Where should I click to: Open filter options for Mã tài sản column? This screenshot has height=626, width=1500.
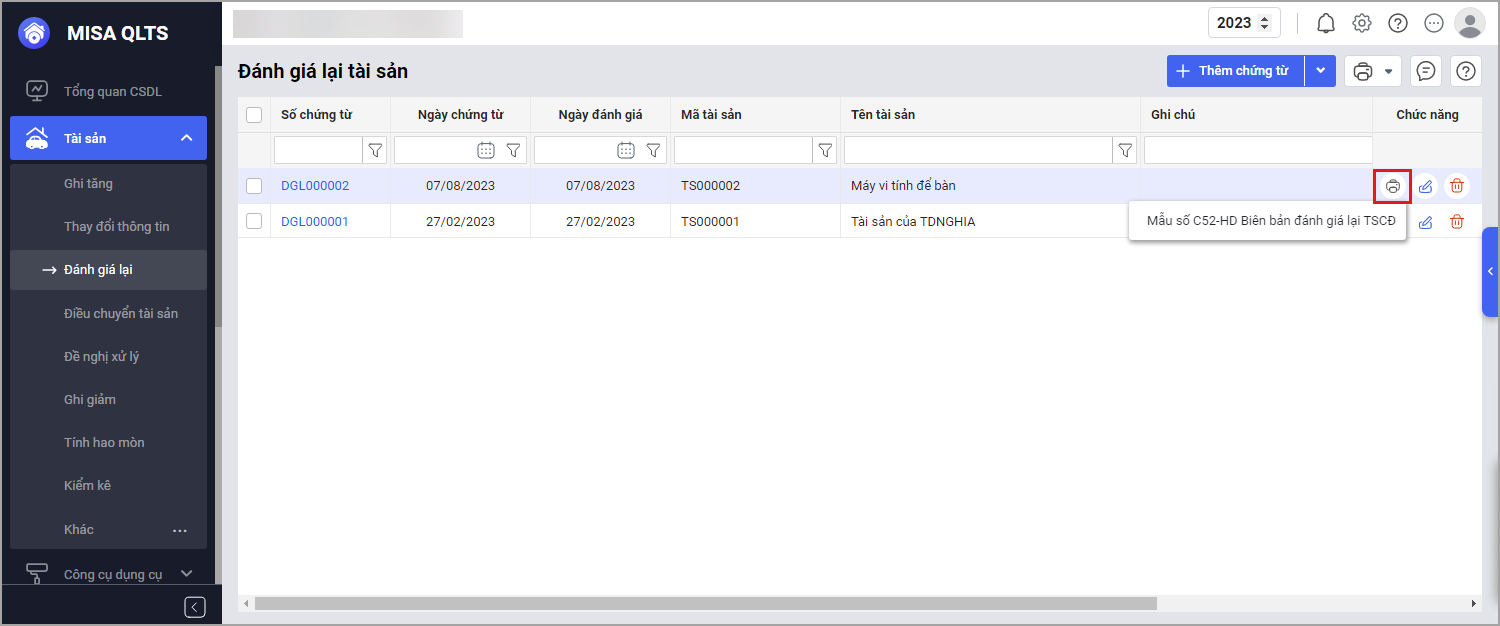(825, 150)
